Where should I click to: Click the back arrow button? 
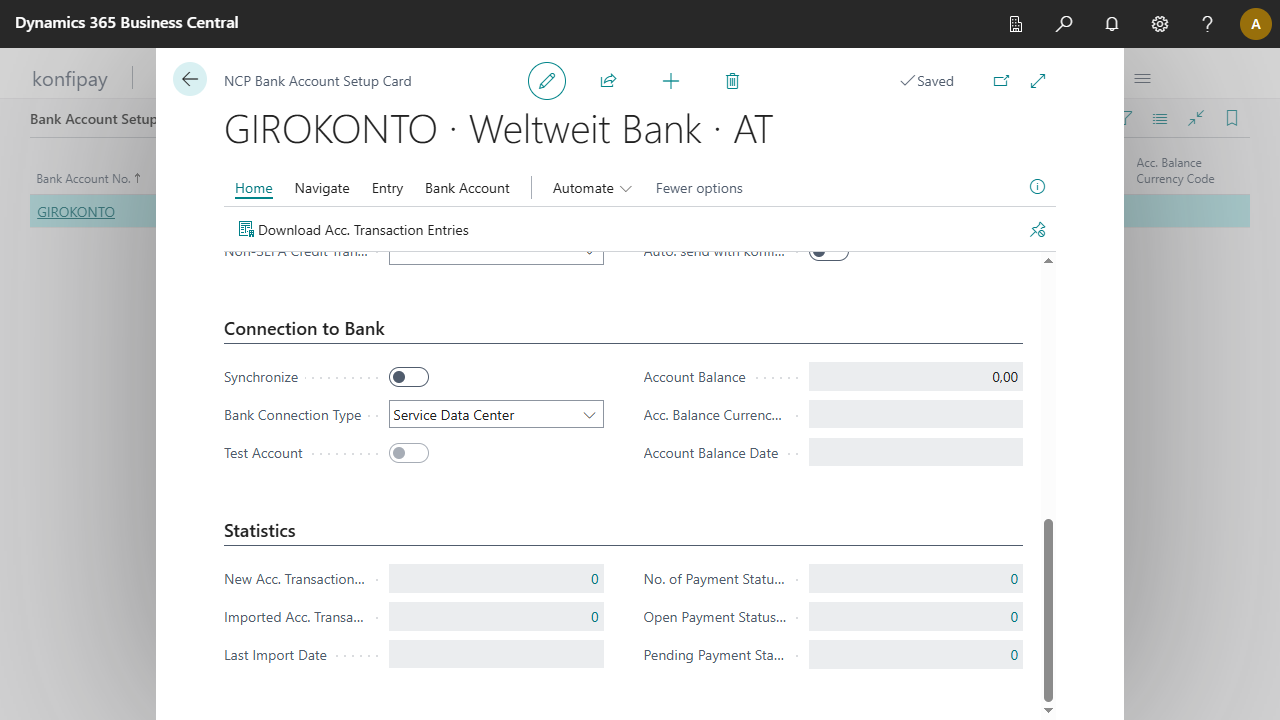[x=190, y=80]
